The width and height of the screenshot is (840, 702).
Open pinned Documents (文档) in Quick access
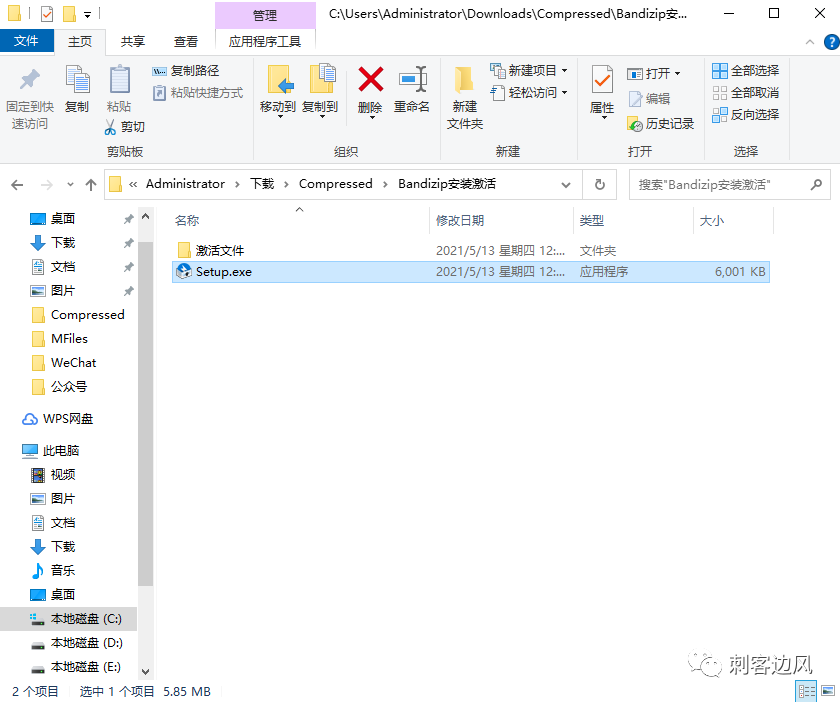pyautogui.click(x=63, y=267)
